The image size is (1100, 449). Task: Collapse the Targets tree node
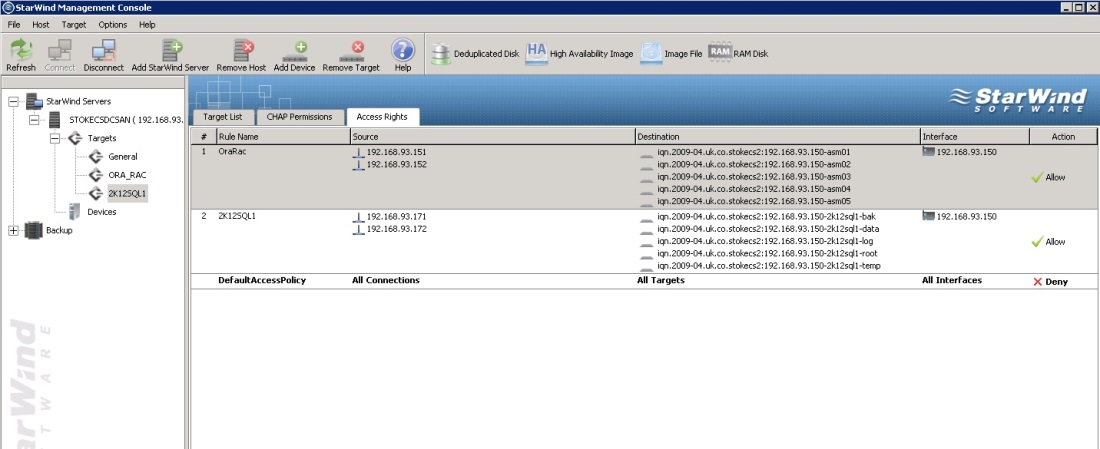tap(55, 138)
